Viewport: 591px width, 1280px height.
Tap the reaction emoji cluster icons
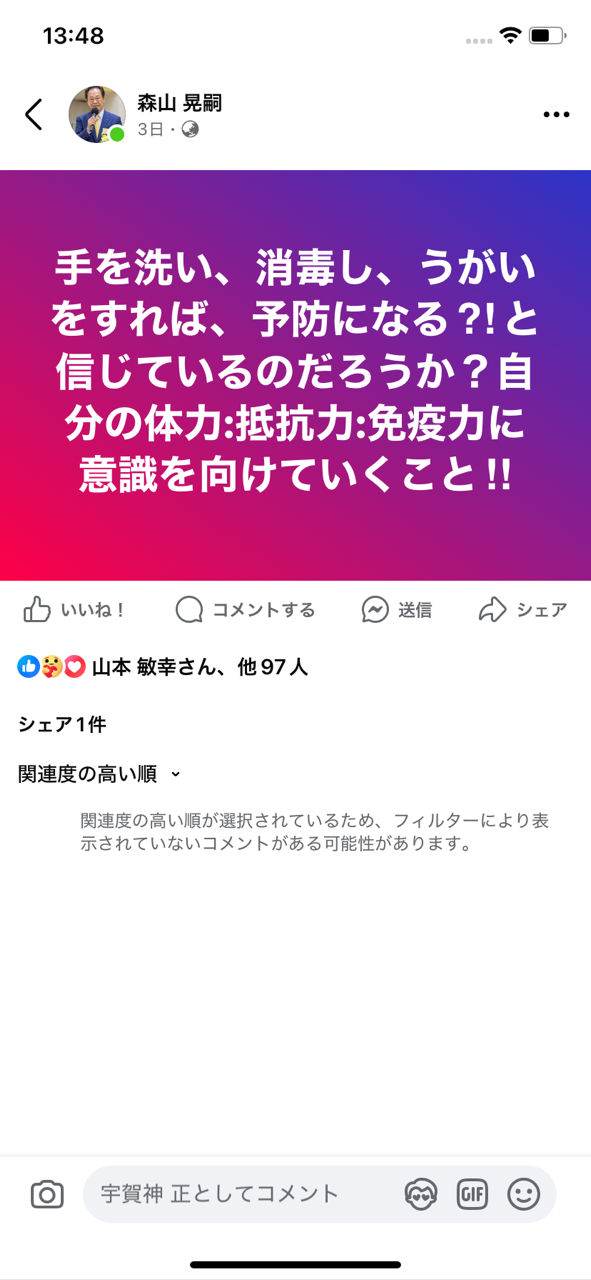(x=52, y=667)
